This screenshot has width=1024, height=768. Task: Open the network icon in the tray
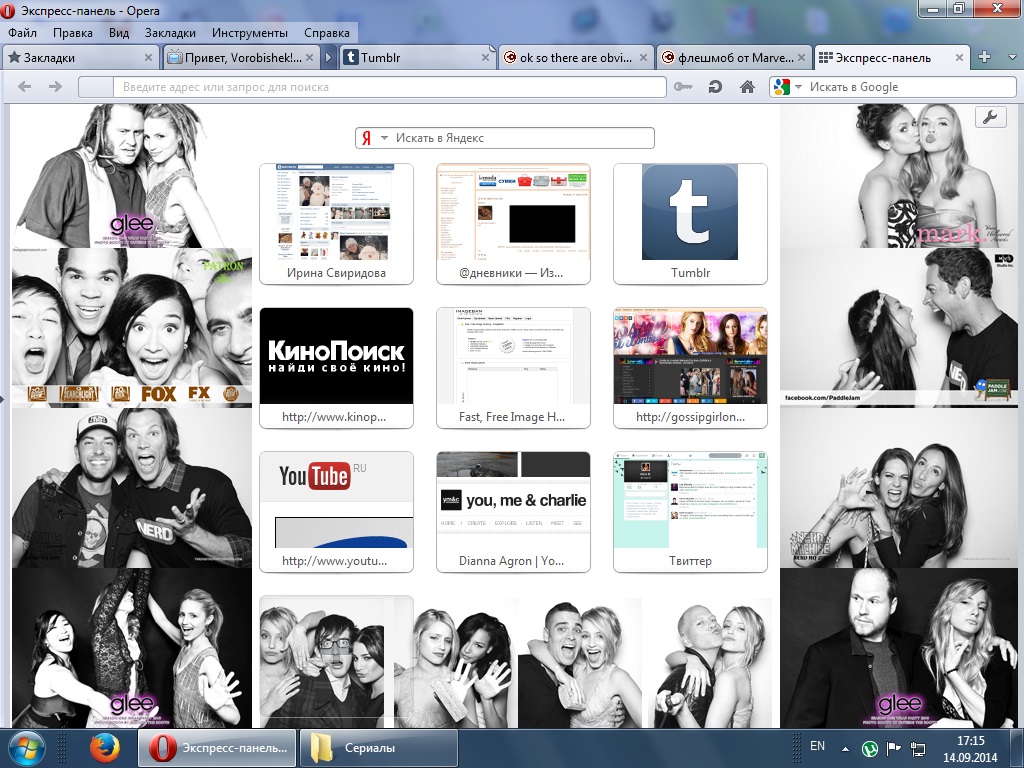click(x=918, y=748)
